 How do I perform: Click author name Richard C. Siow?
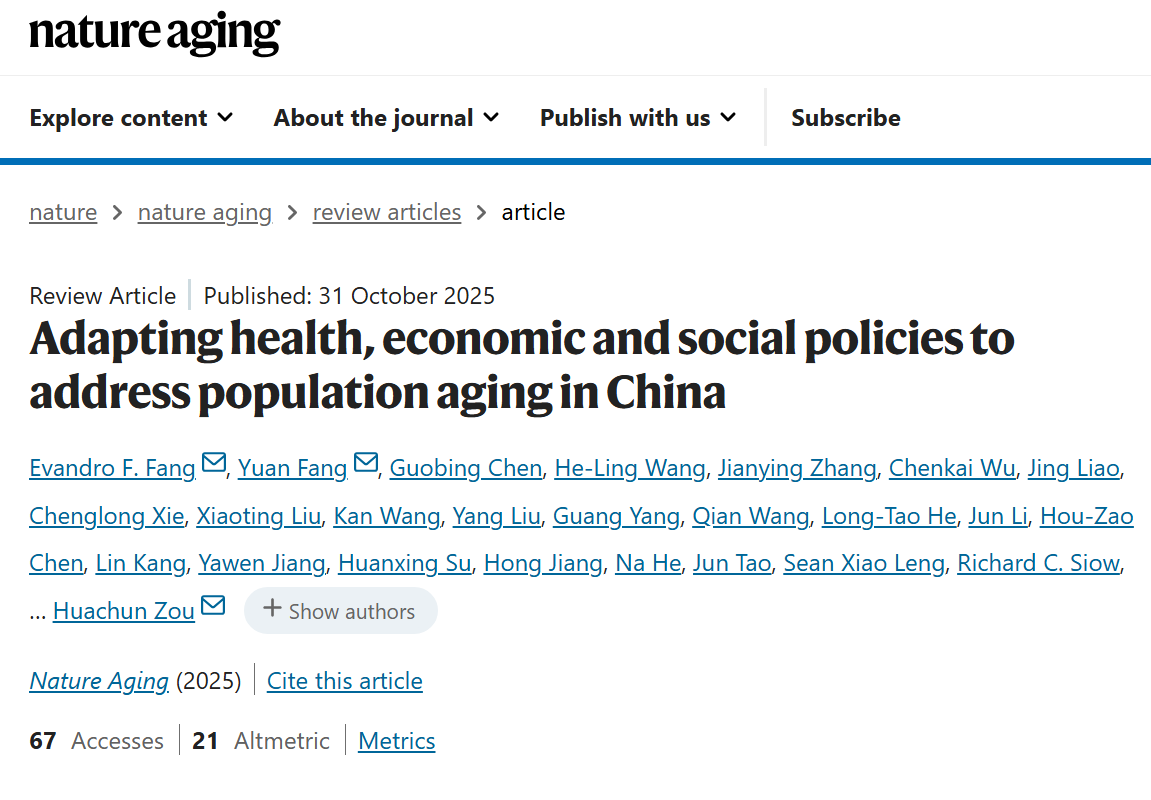click(1038, 563)
